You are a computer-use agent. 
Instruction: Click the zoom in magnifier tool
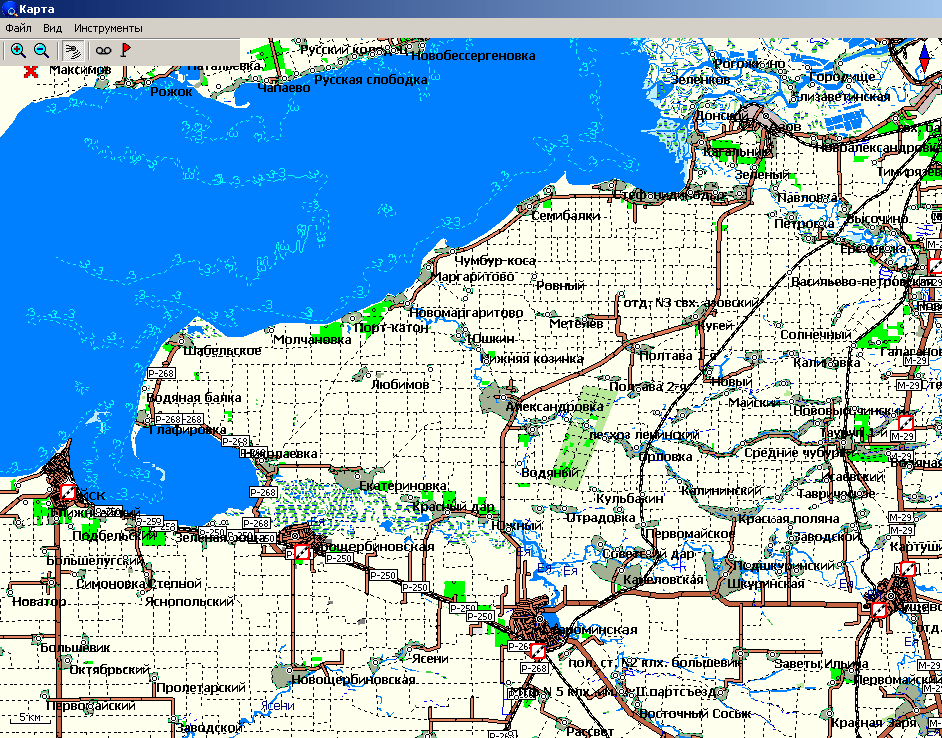click(18, 50)
